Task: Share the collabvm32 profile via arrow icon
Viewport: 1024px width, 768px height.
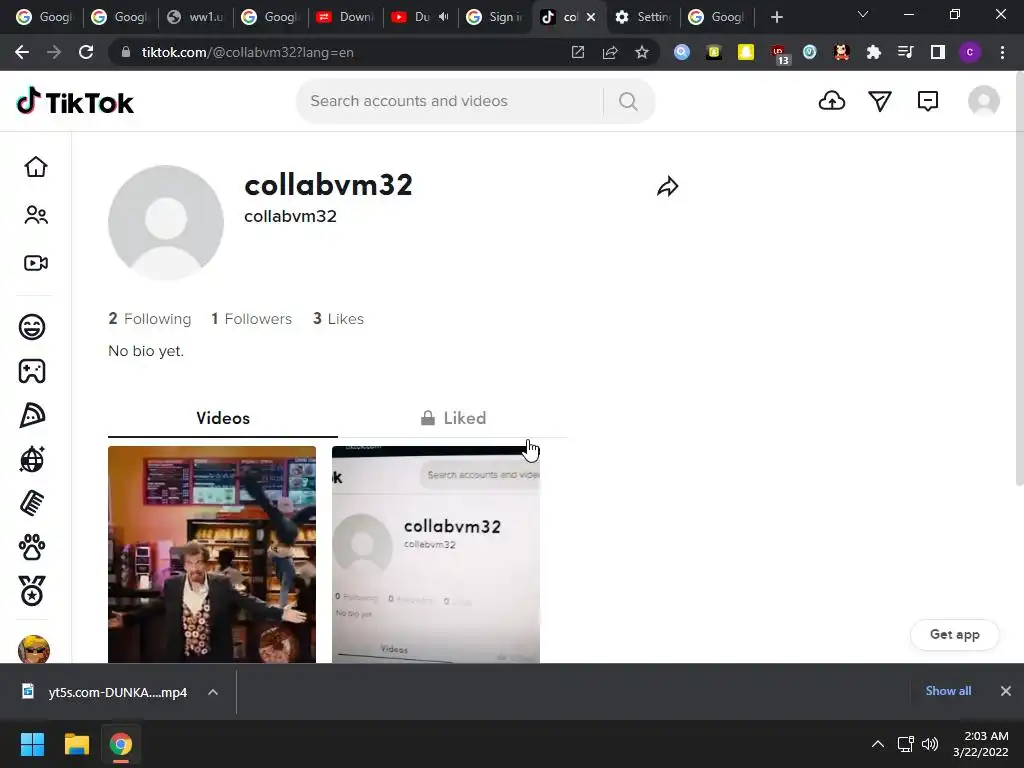Action: pos(667,187)
